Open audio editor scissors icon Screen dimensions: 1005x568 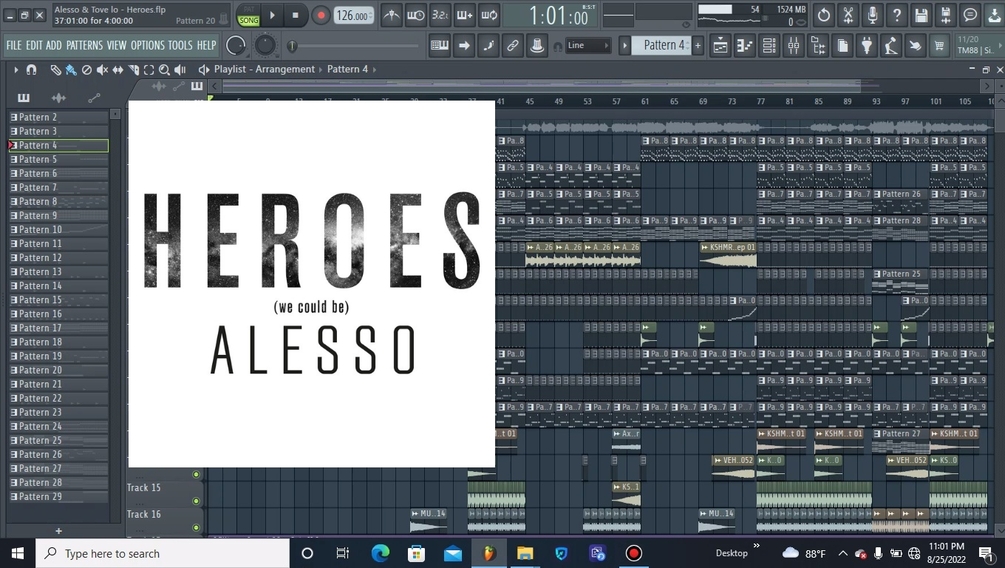pos(849,15)
